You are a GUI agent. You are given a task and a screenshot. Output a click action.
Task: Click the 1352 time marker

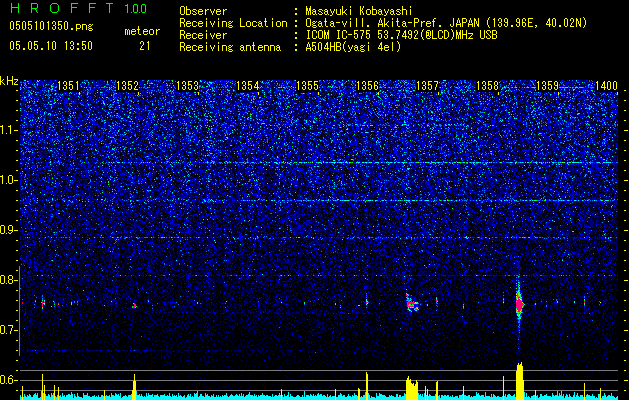pyautogui.click(x=128, y=85)
